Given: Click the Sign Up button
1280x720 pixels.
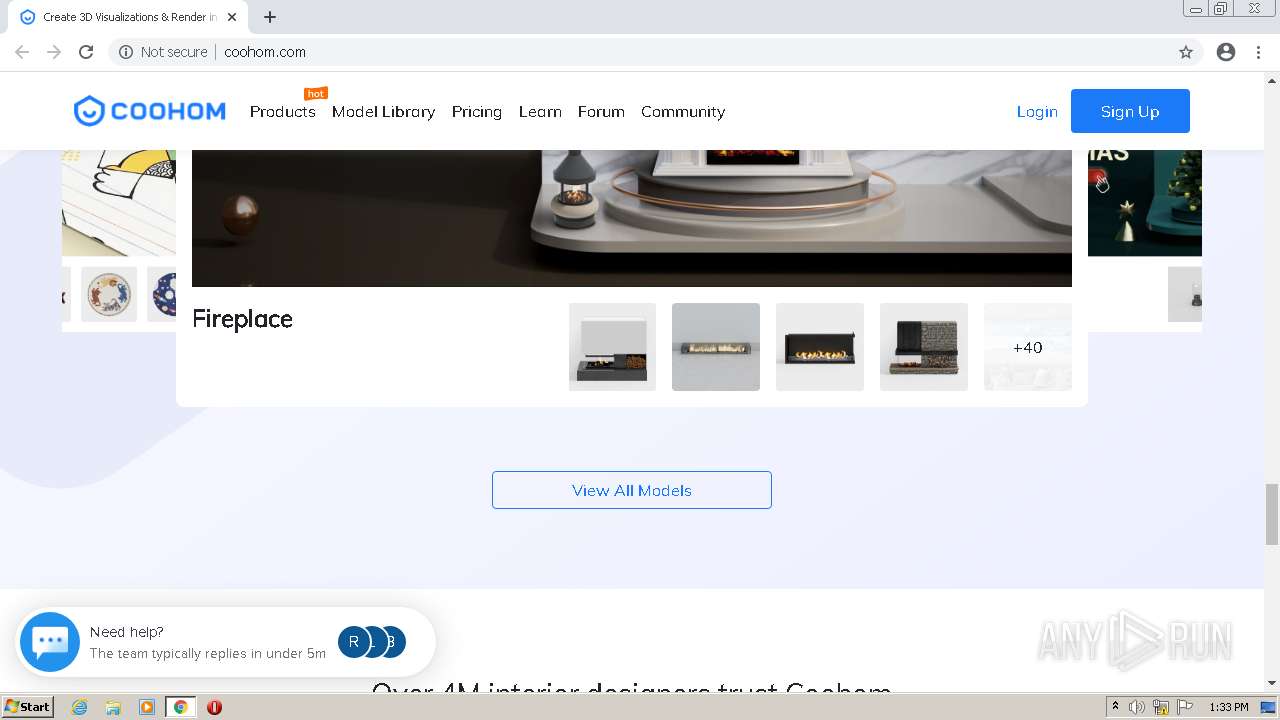Looking at the screenshot, I should tap(1130, 111).
